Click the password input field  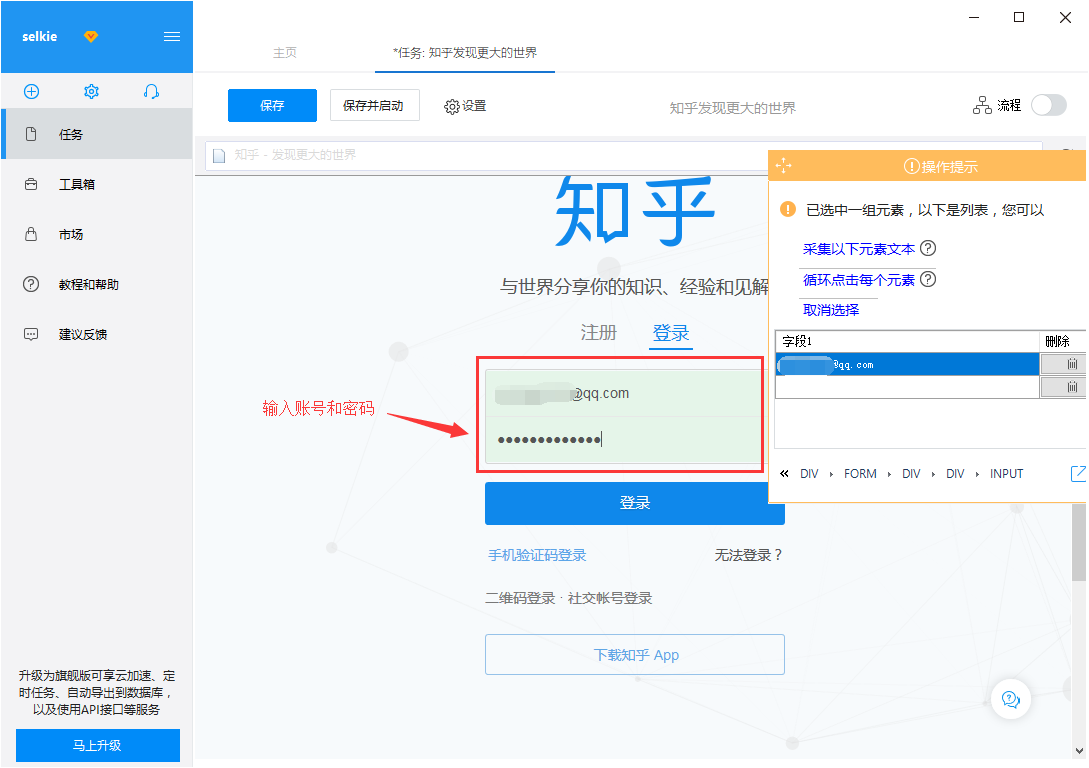tap(623, 440)
